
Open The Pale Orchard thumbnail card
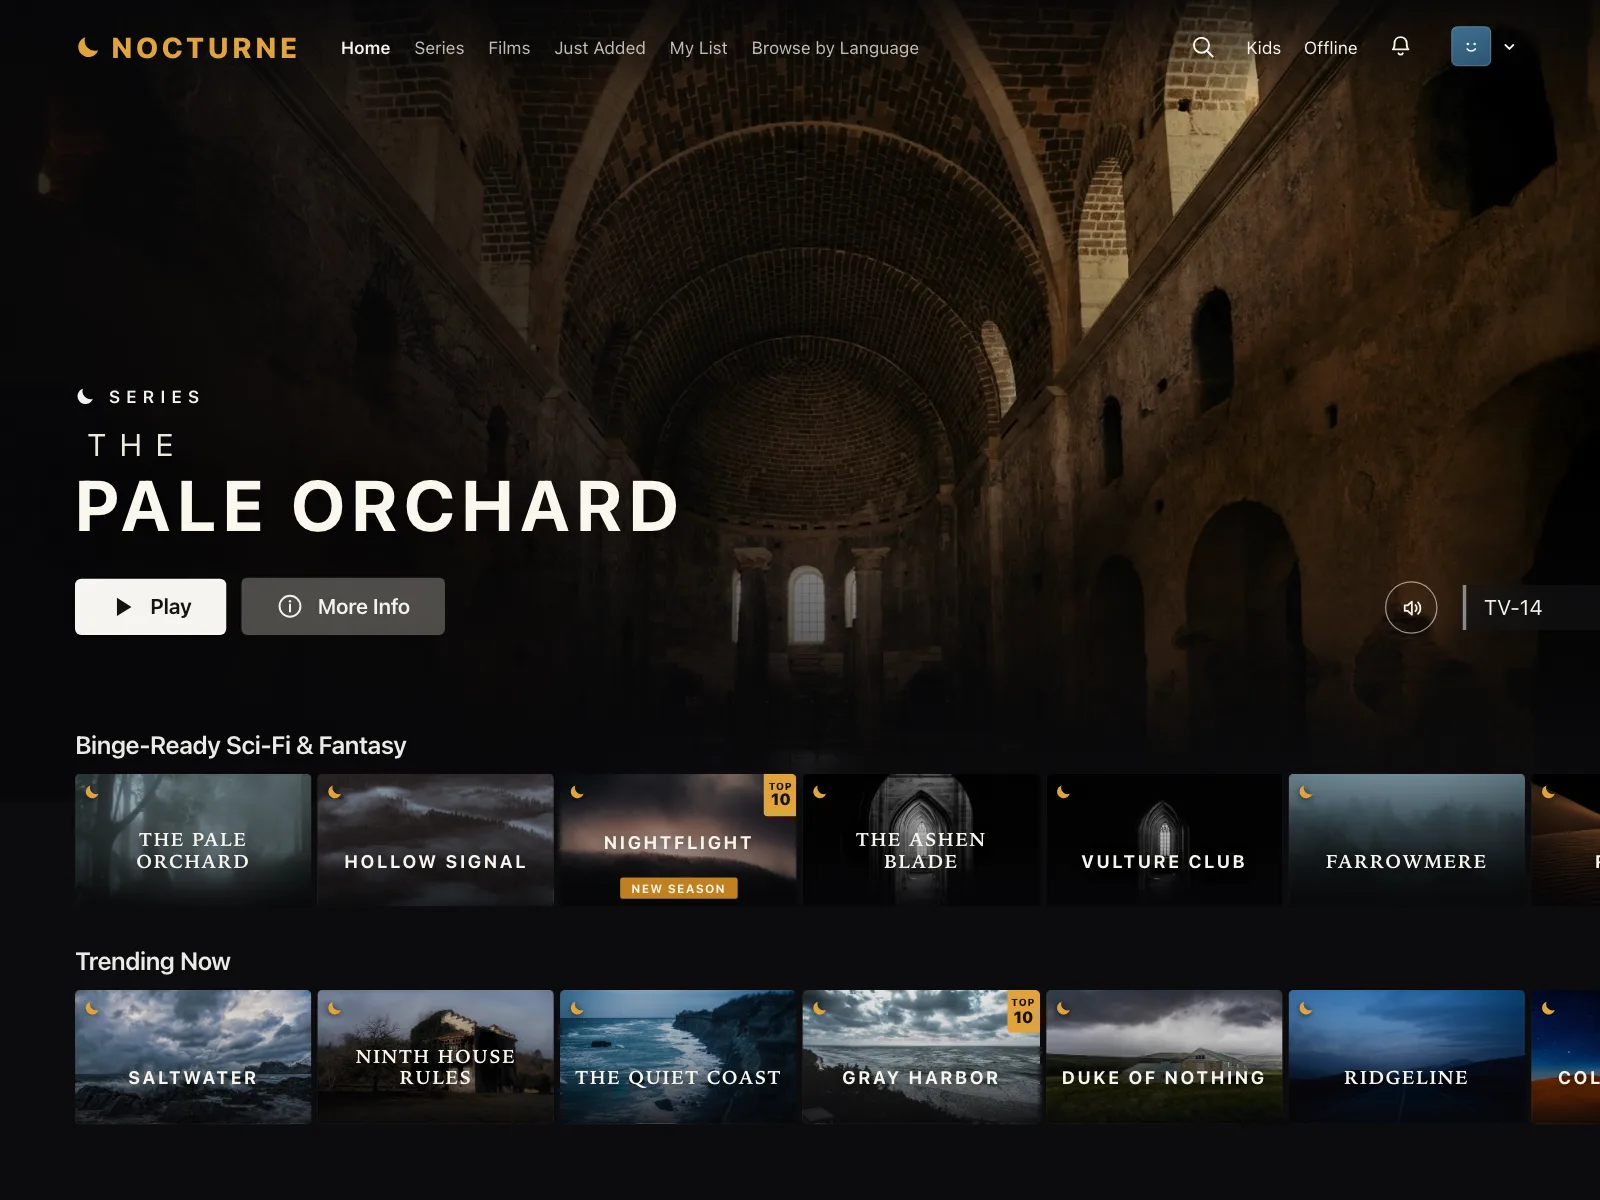point(193,840)
